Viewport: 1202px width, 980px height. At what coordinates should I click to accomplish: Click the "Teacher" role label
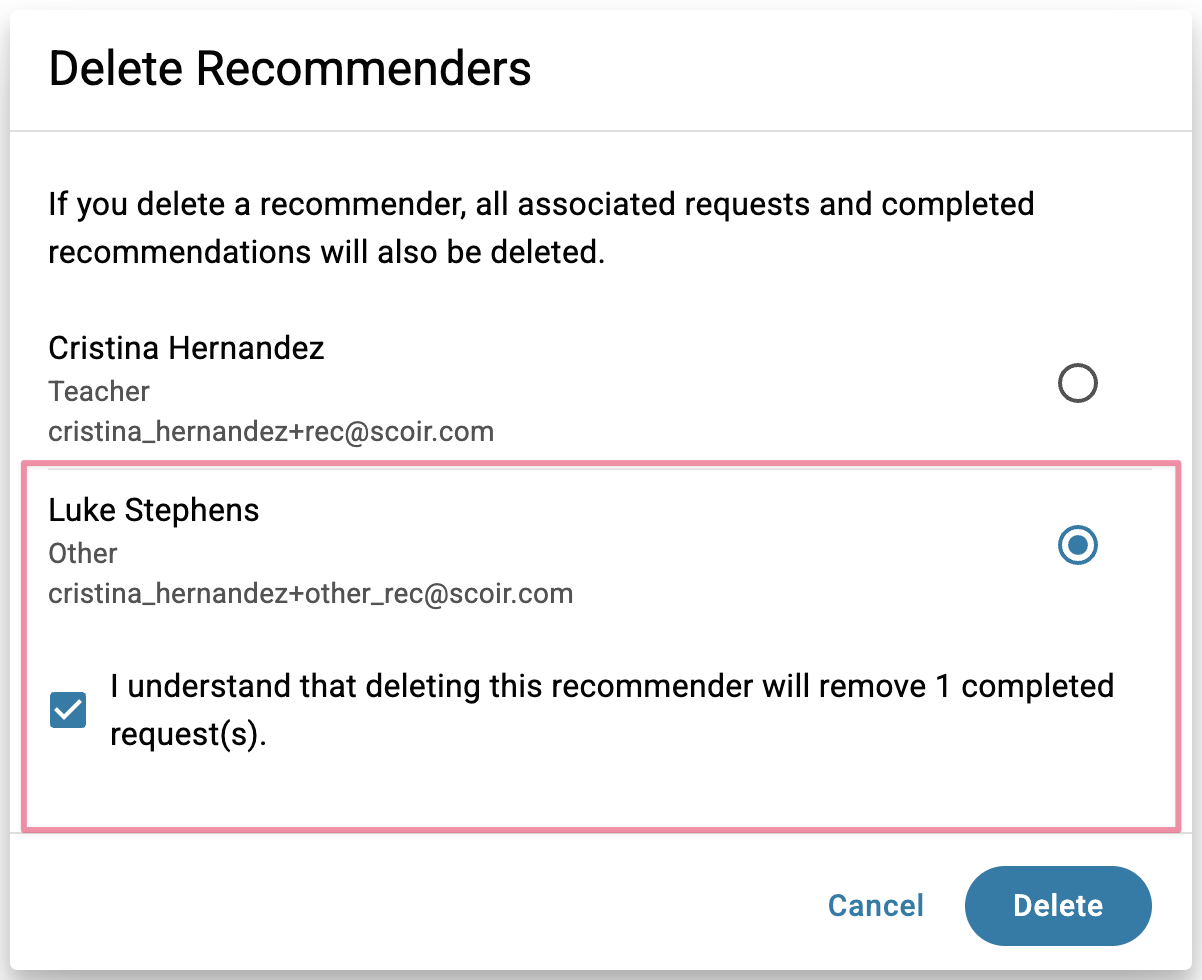(99, 391)
